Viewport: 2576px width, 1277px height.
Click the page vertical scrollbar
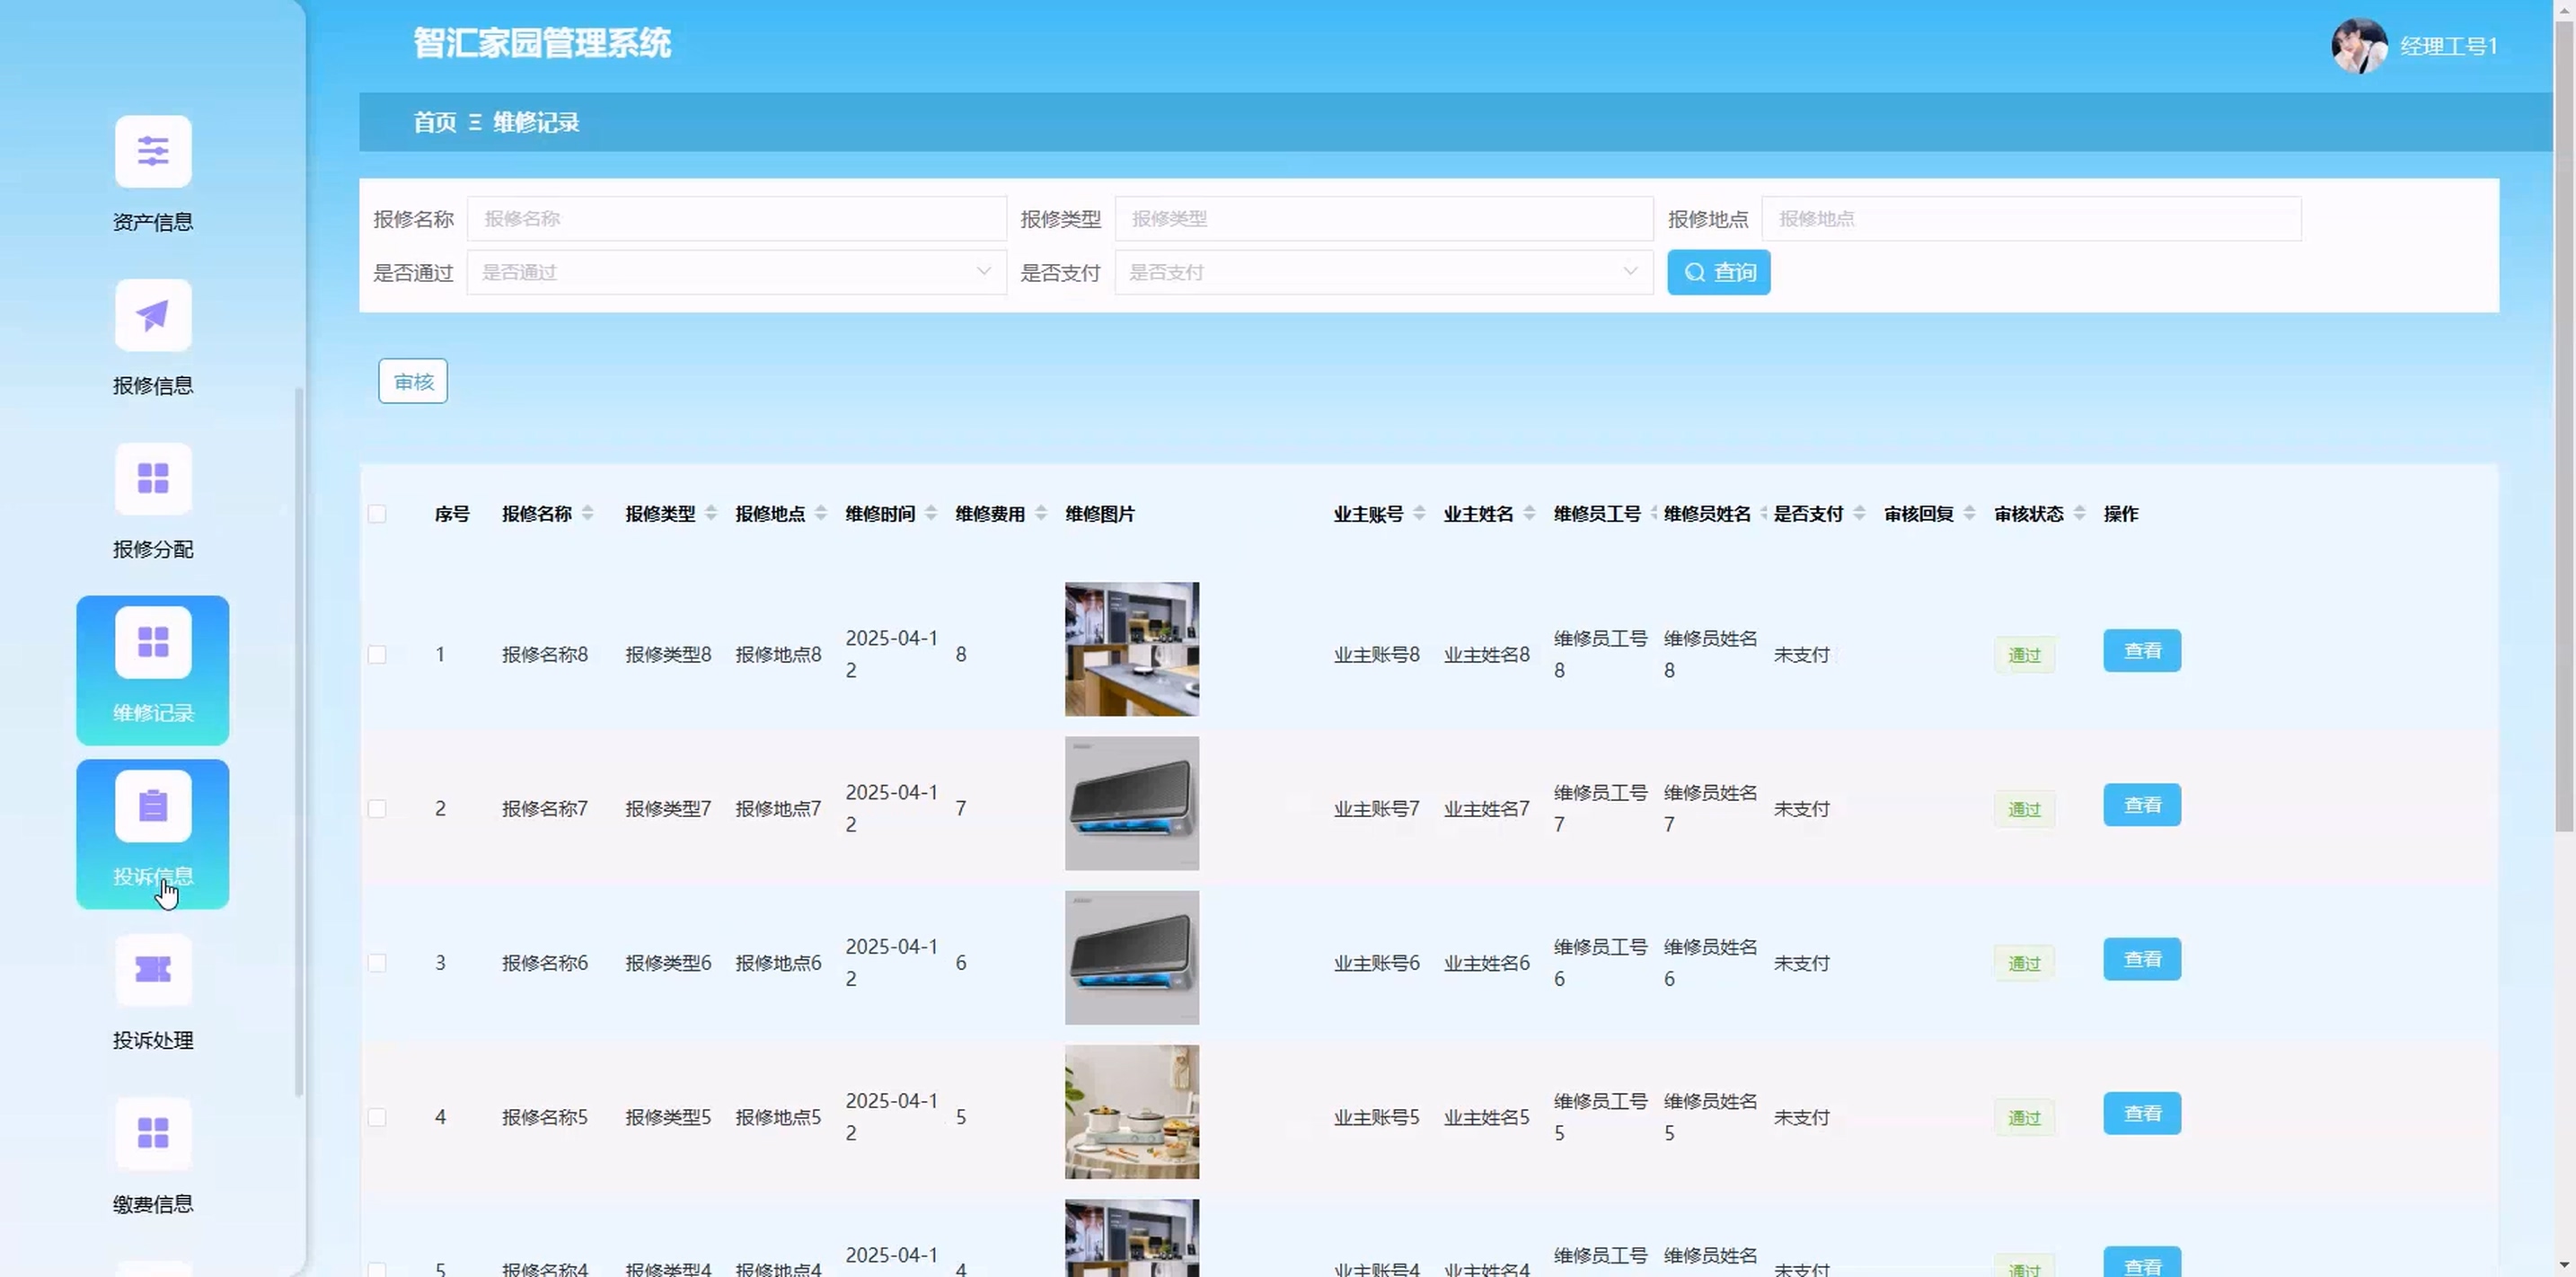click(x=2564, y=420)
